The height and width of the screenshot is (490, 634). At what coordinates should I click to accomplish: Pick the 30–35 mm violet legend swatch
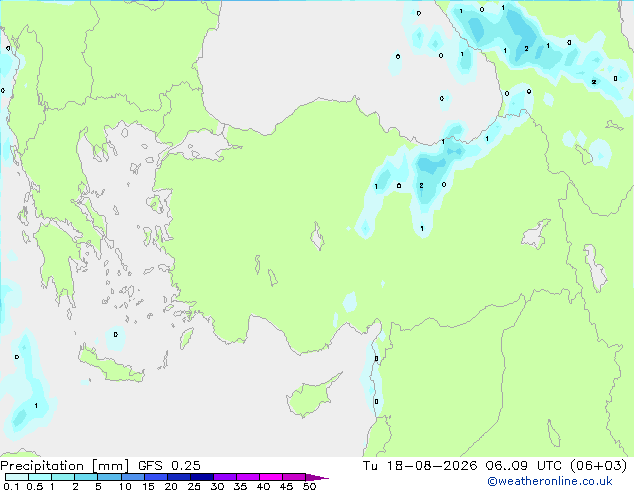225,477
